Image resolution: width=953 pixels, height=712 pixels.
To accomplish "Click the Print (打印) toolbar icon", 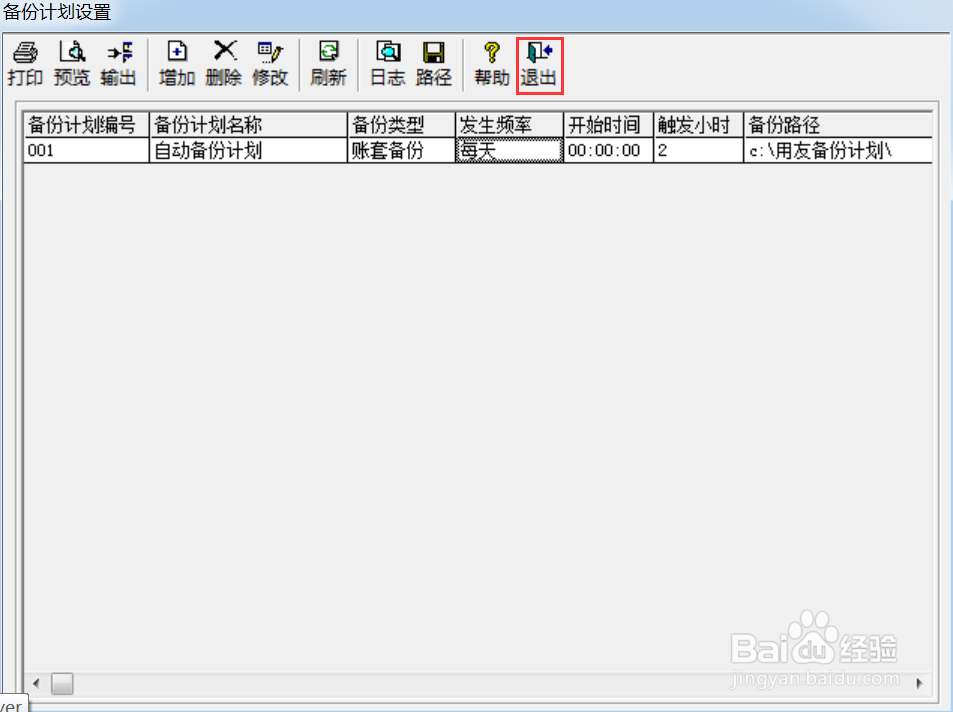I will point(26,64).
